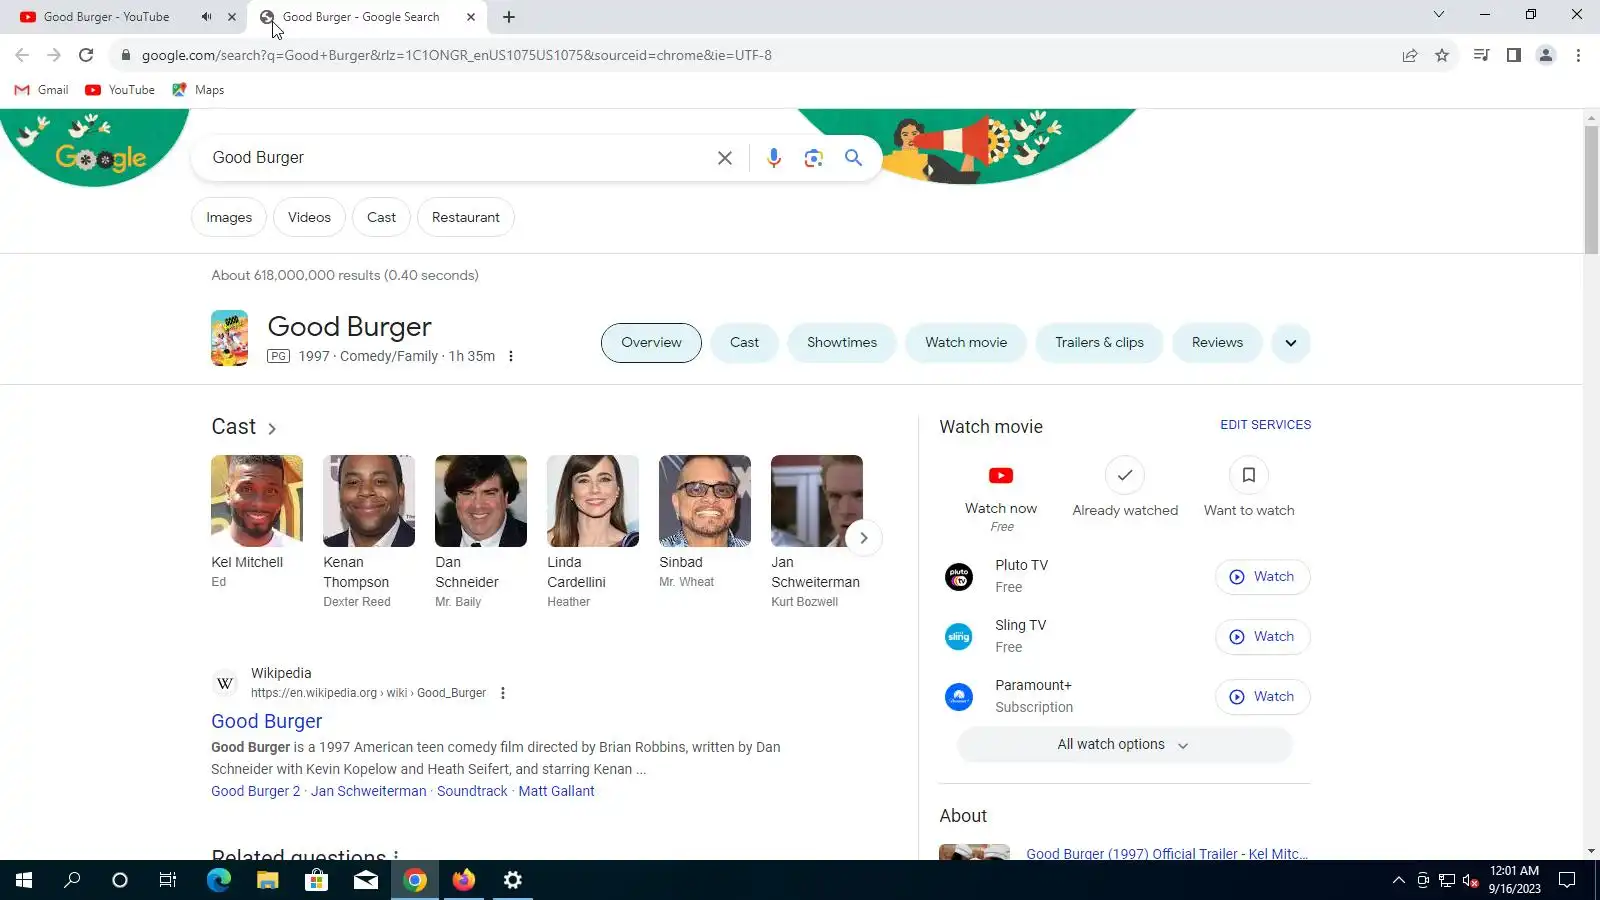
Task: Open Windows Start menu
Action: [24, 880]
